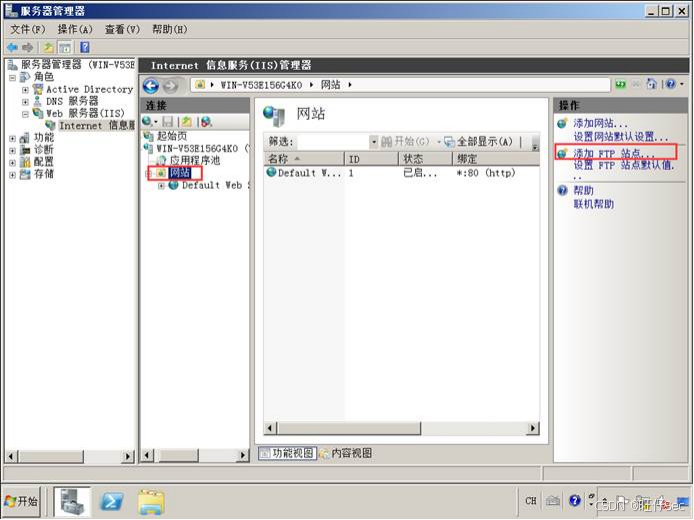The height and width of the screenshot is (520, 694).
Task: Select 应用程序池 in Connections tree
Action: tap(195, 160)
